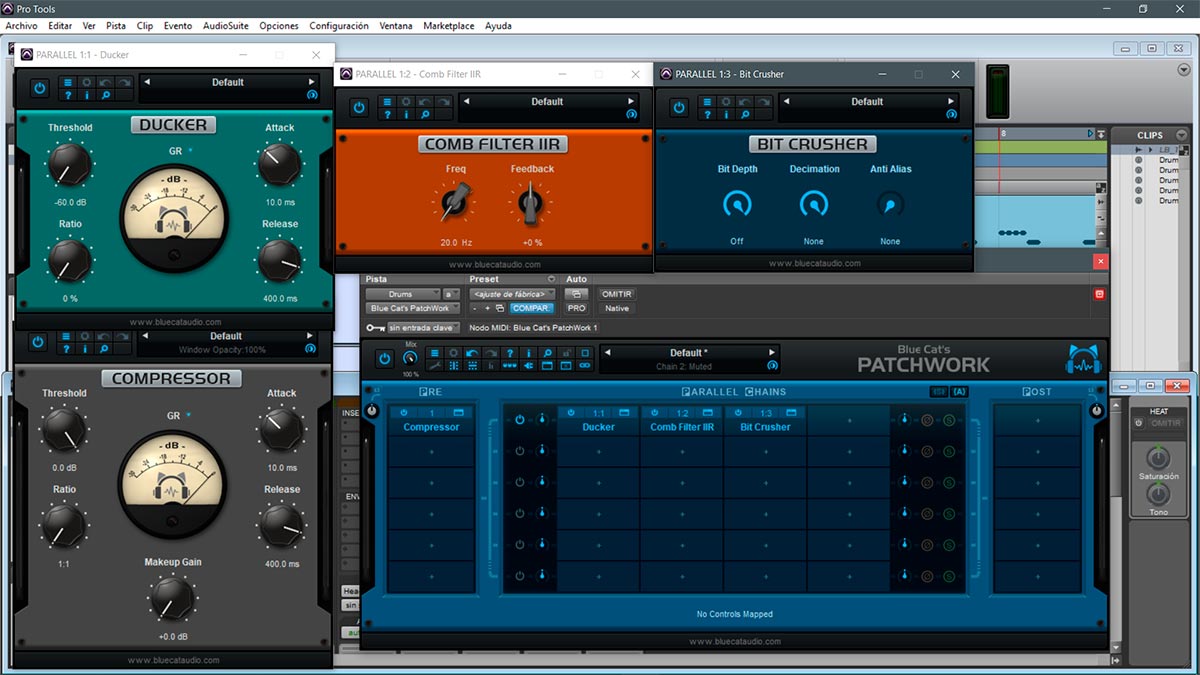Expand the Preset section menu arrow
The image size is (1200, 675).
click(x=551, y=279)
